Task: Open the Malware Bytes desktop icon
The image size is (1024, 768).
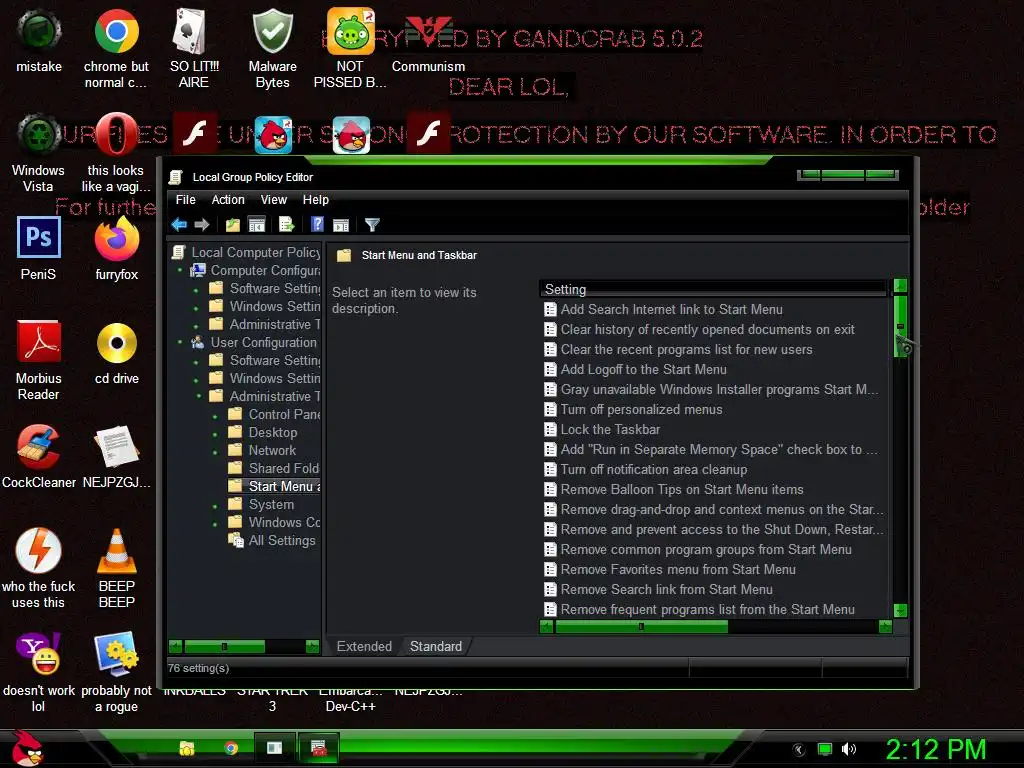Action: tap(272, 48)
